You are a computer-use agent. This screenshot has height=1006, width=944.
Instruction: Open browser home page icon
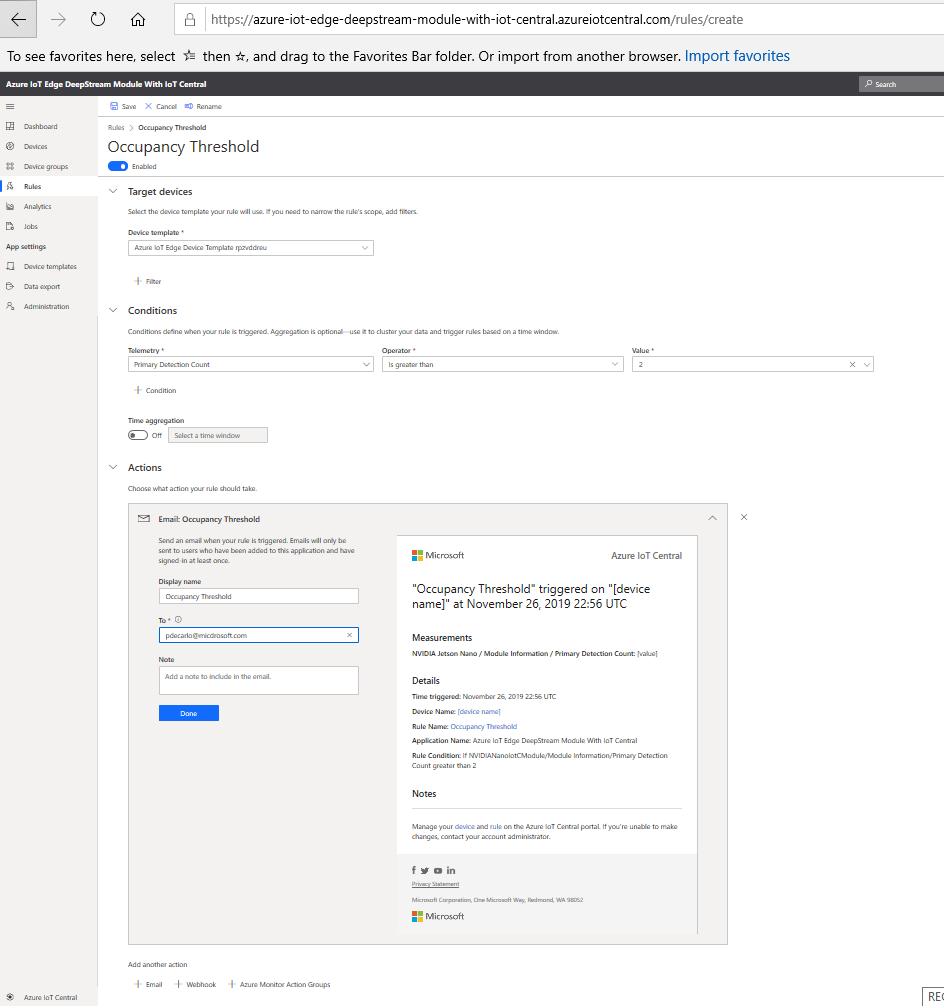[137, 19]
